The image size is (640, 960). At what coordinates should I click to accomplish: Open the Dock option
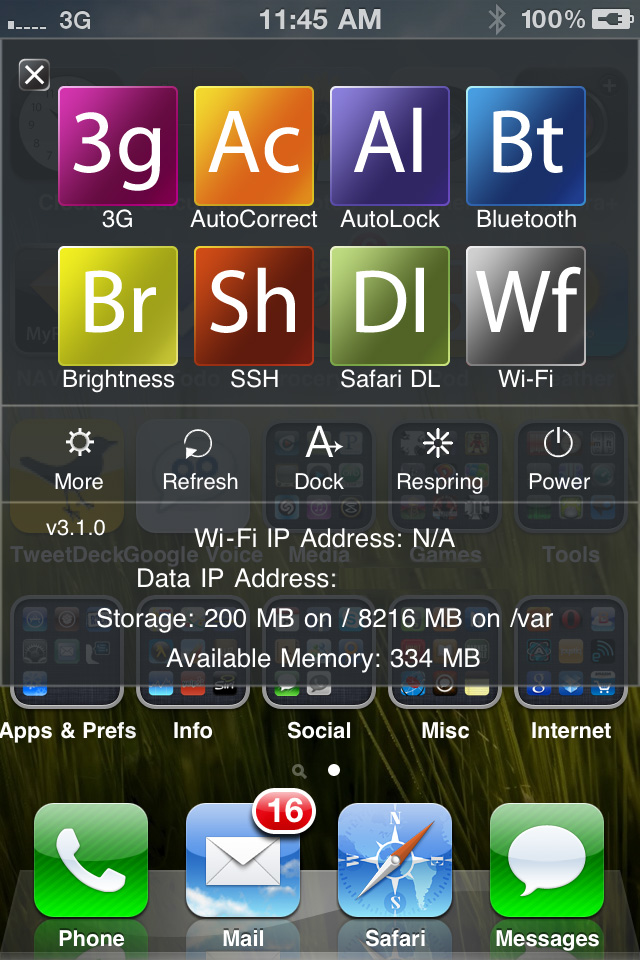pos(320,460)
